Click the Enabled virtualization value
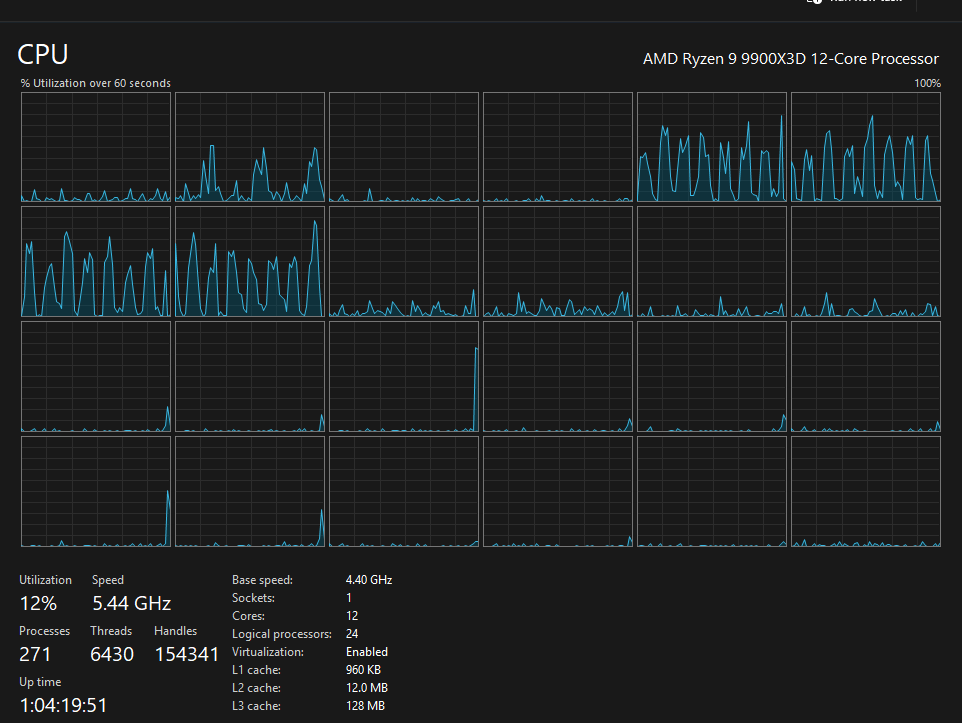 (367, 652)
